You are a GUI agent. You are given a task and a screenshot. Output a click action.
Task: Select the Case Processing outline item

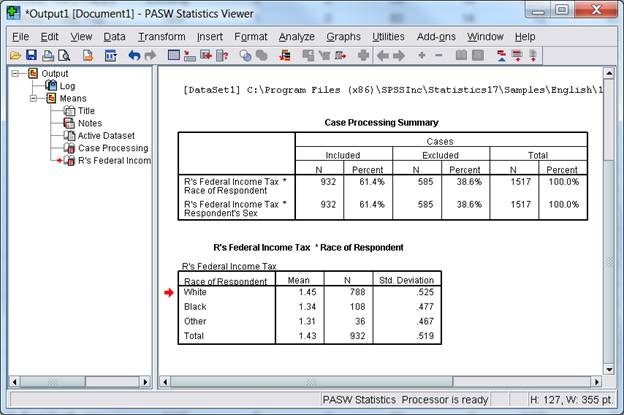click(113, 148)
